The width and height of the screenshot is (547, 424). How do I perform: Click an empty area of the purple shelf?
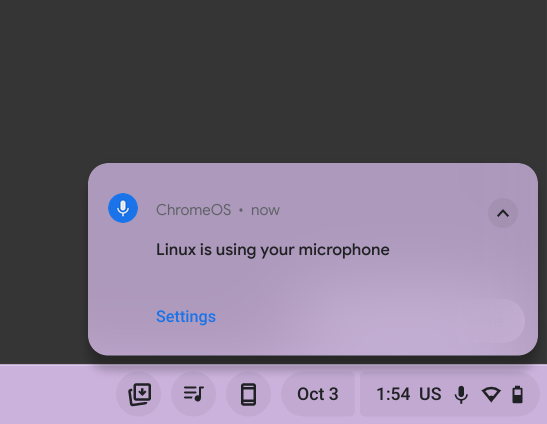tap(56, 394)
